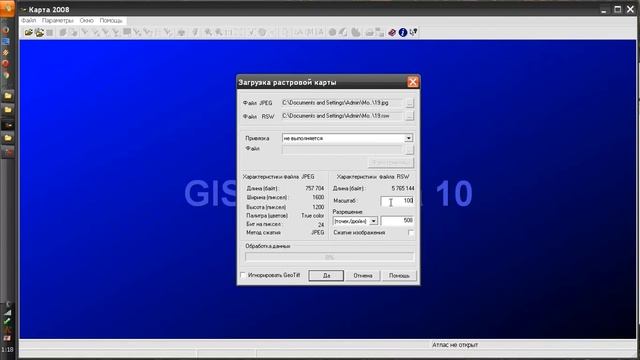Image resolution: width=640 pixels, height=360 pixels.
Task: Click the red book icon in toolbar
Action: coord(392,32)
